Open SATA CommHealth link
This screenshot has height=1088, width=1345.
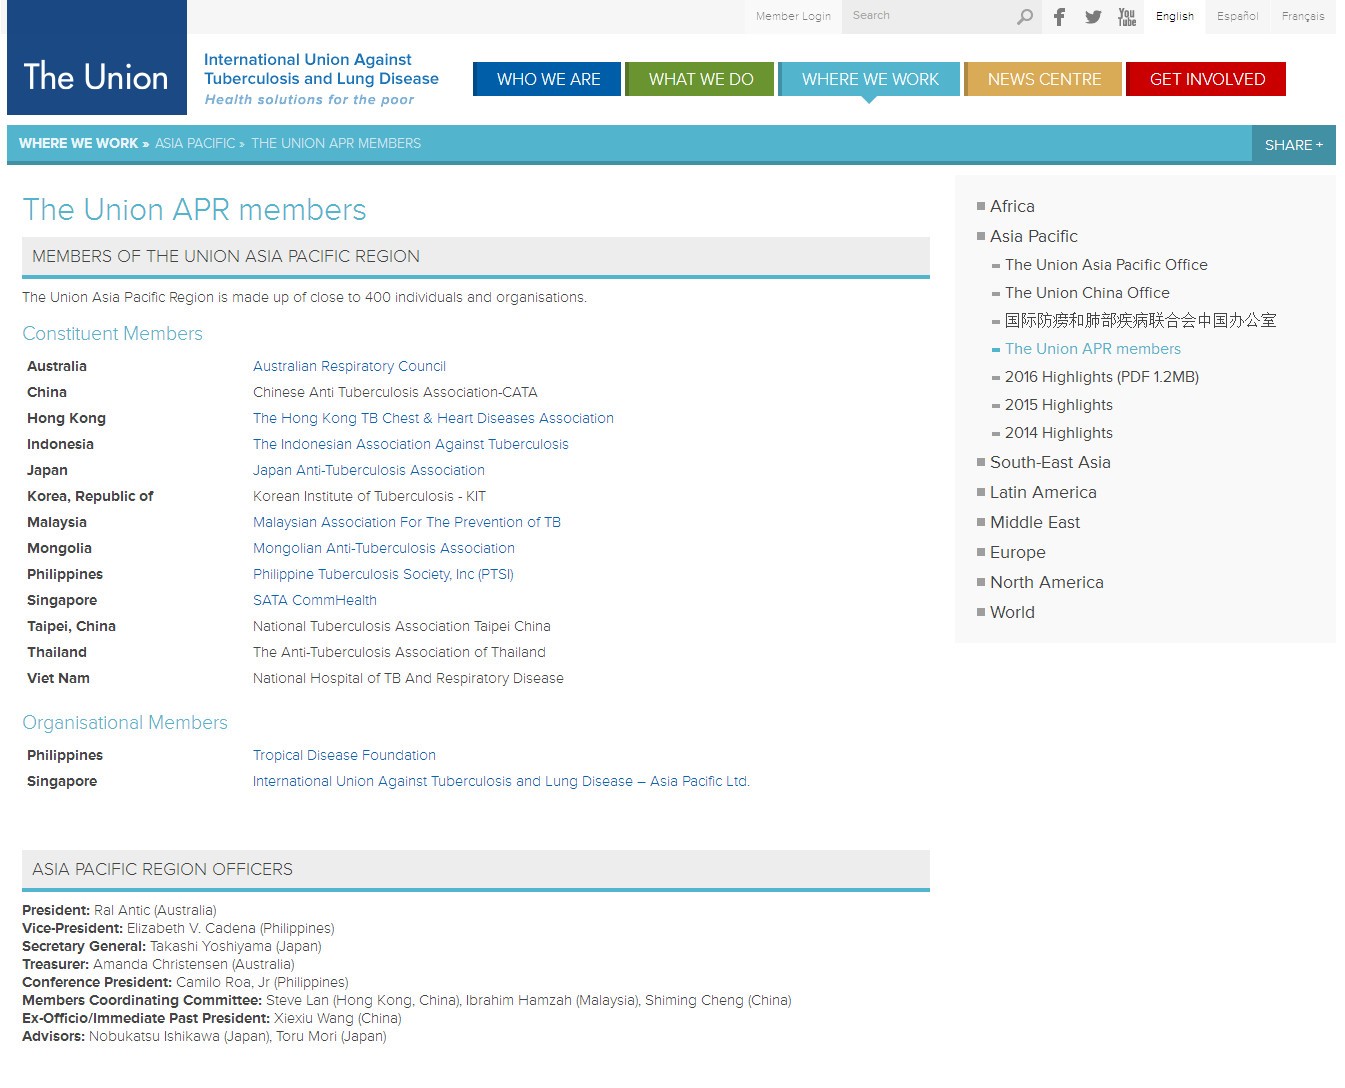pos(314,600)
